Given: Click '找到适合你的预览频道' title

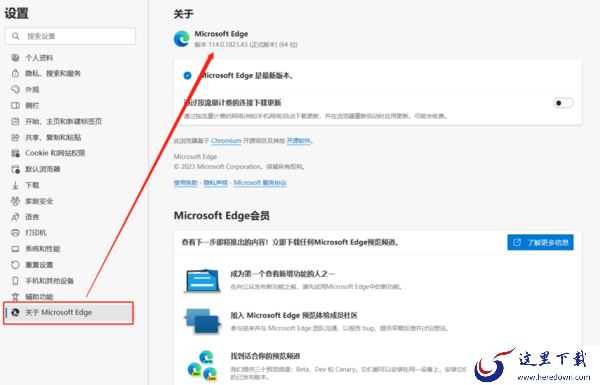Looking at the screenshot, I should 265,356.
